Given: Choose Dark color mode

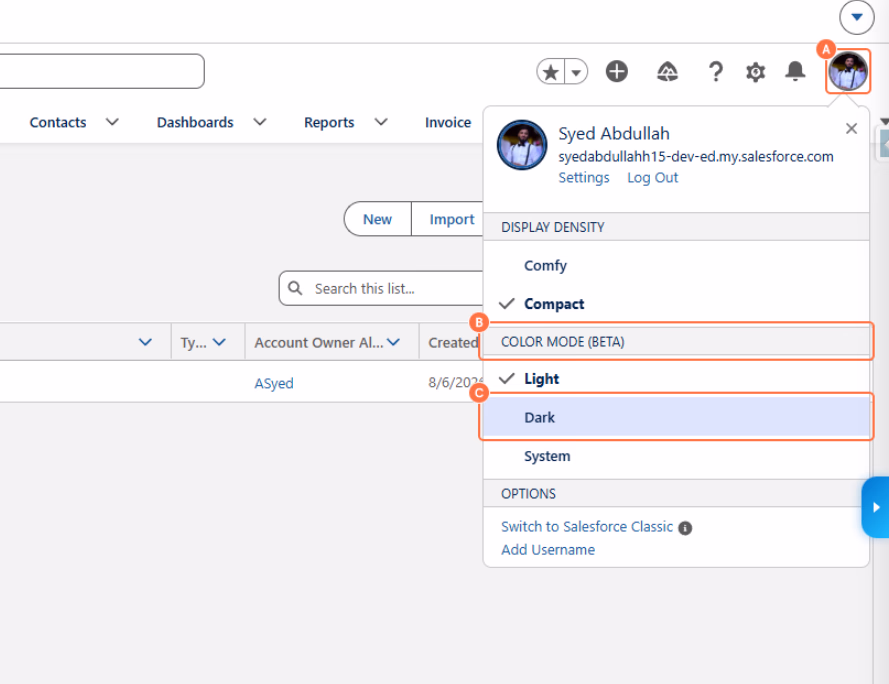Looking at the screenshot, I should [x=676, y=417].
